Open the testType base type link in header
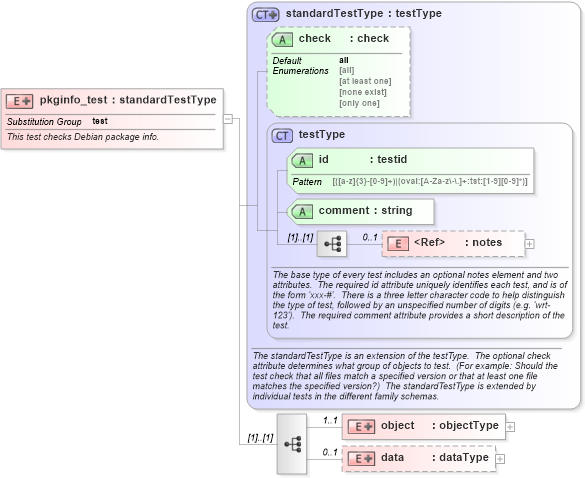The image size is (585, 478). [x=419, y=13]
